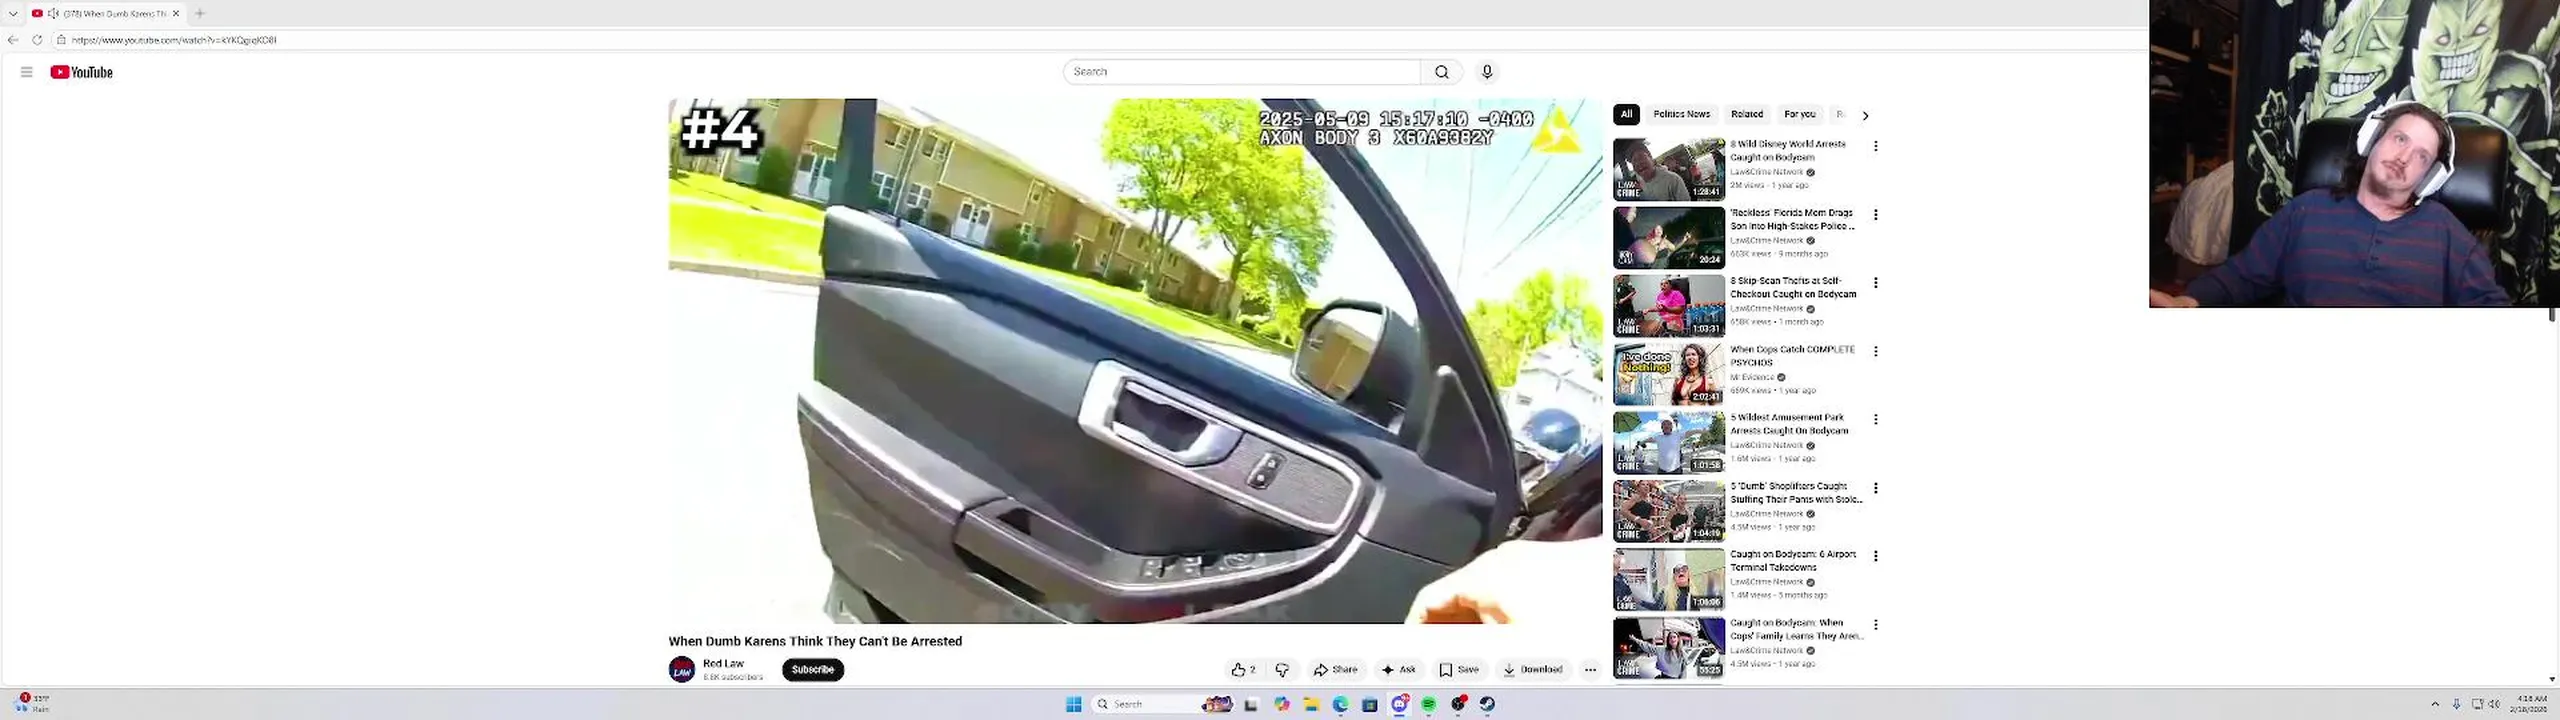Open Steam from taskbar
The height and width of the screenshot is (720, 2560).
pyautogui.click(x=1488, y=704)
